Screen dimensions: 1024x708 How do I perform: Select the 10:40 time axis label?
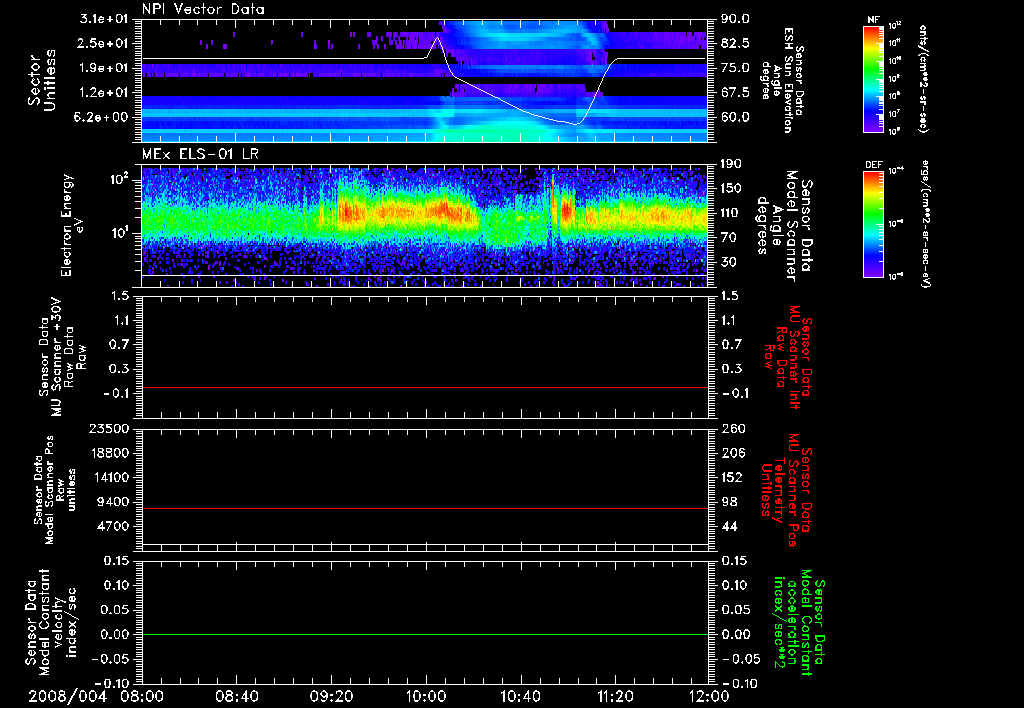[520, 695]
